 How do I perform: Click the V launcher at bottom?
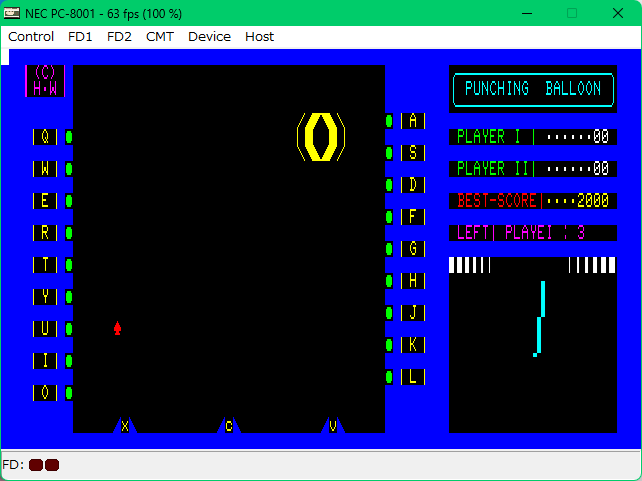tap(333, 426)
